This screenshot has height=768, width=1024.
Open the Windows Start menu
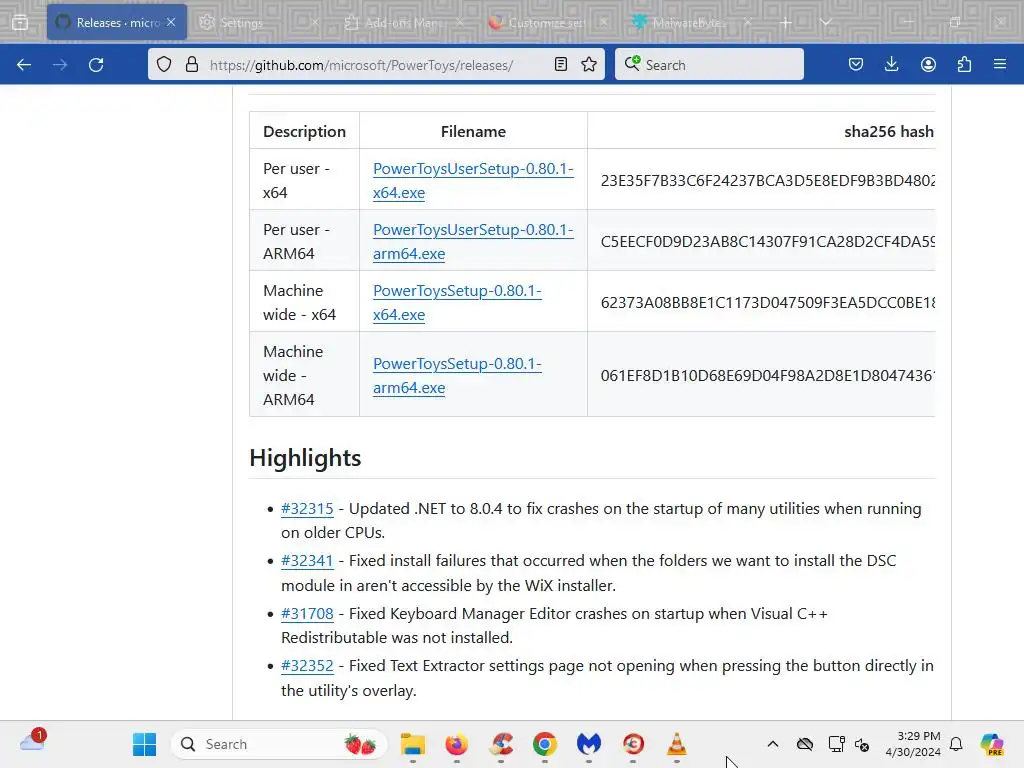(x=144, y=744)
